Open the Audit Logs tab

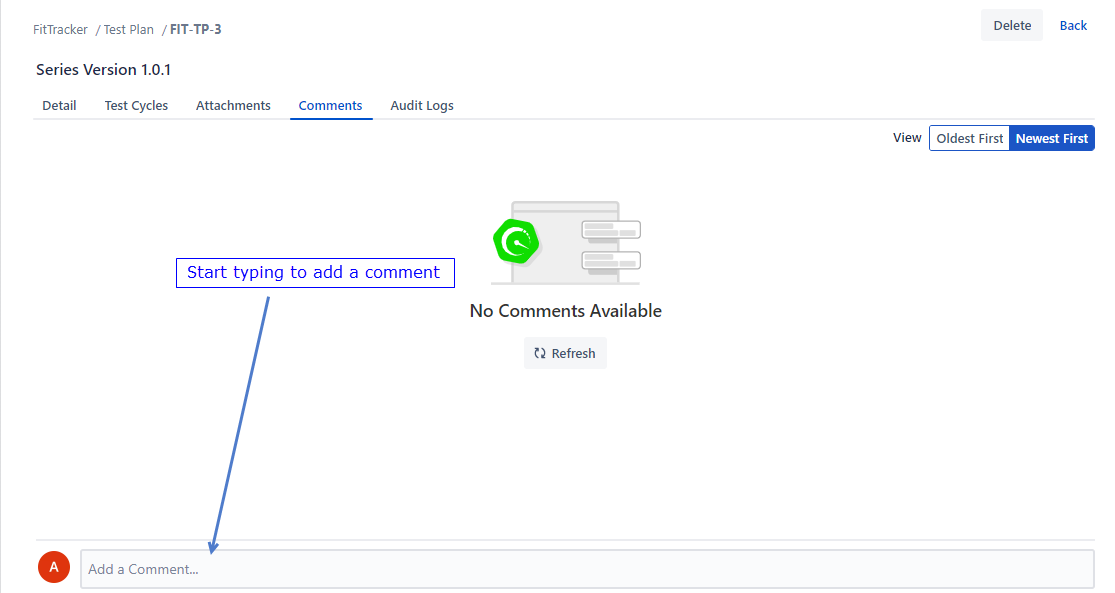pos(422,105)
